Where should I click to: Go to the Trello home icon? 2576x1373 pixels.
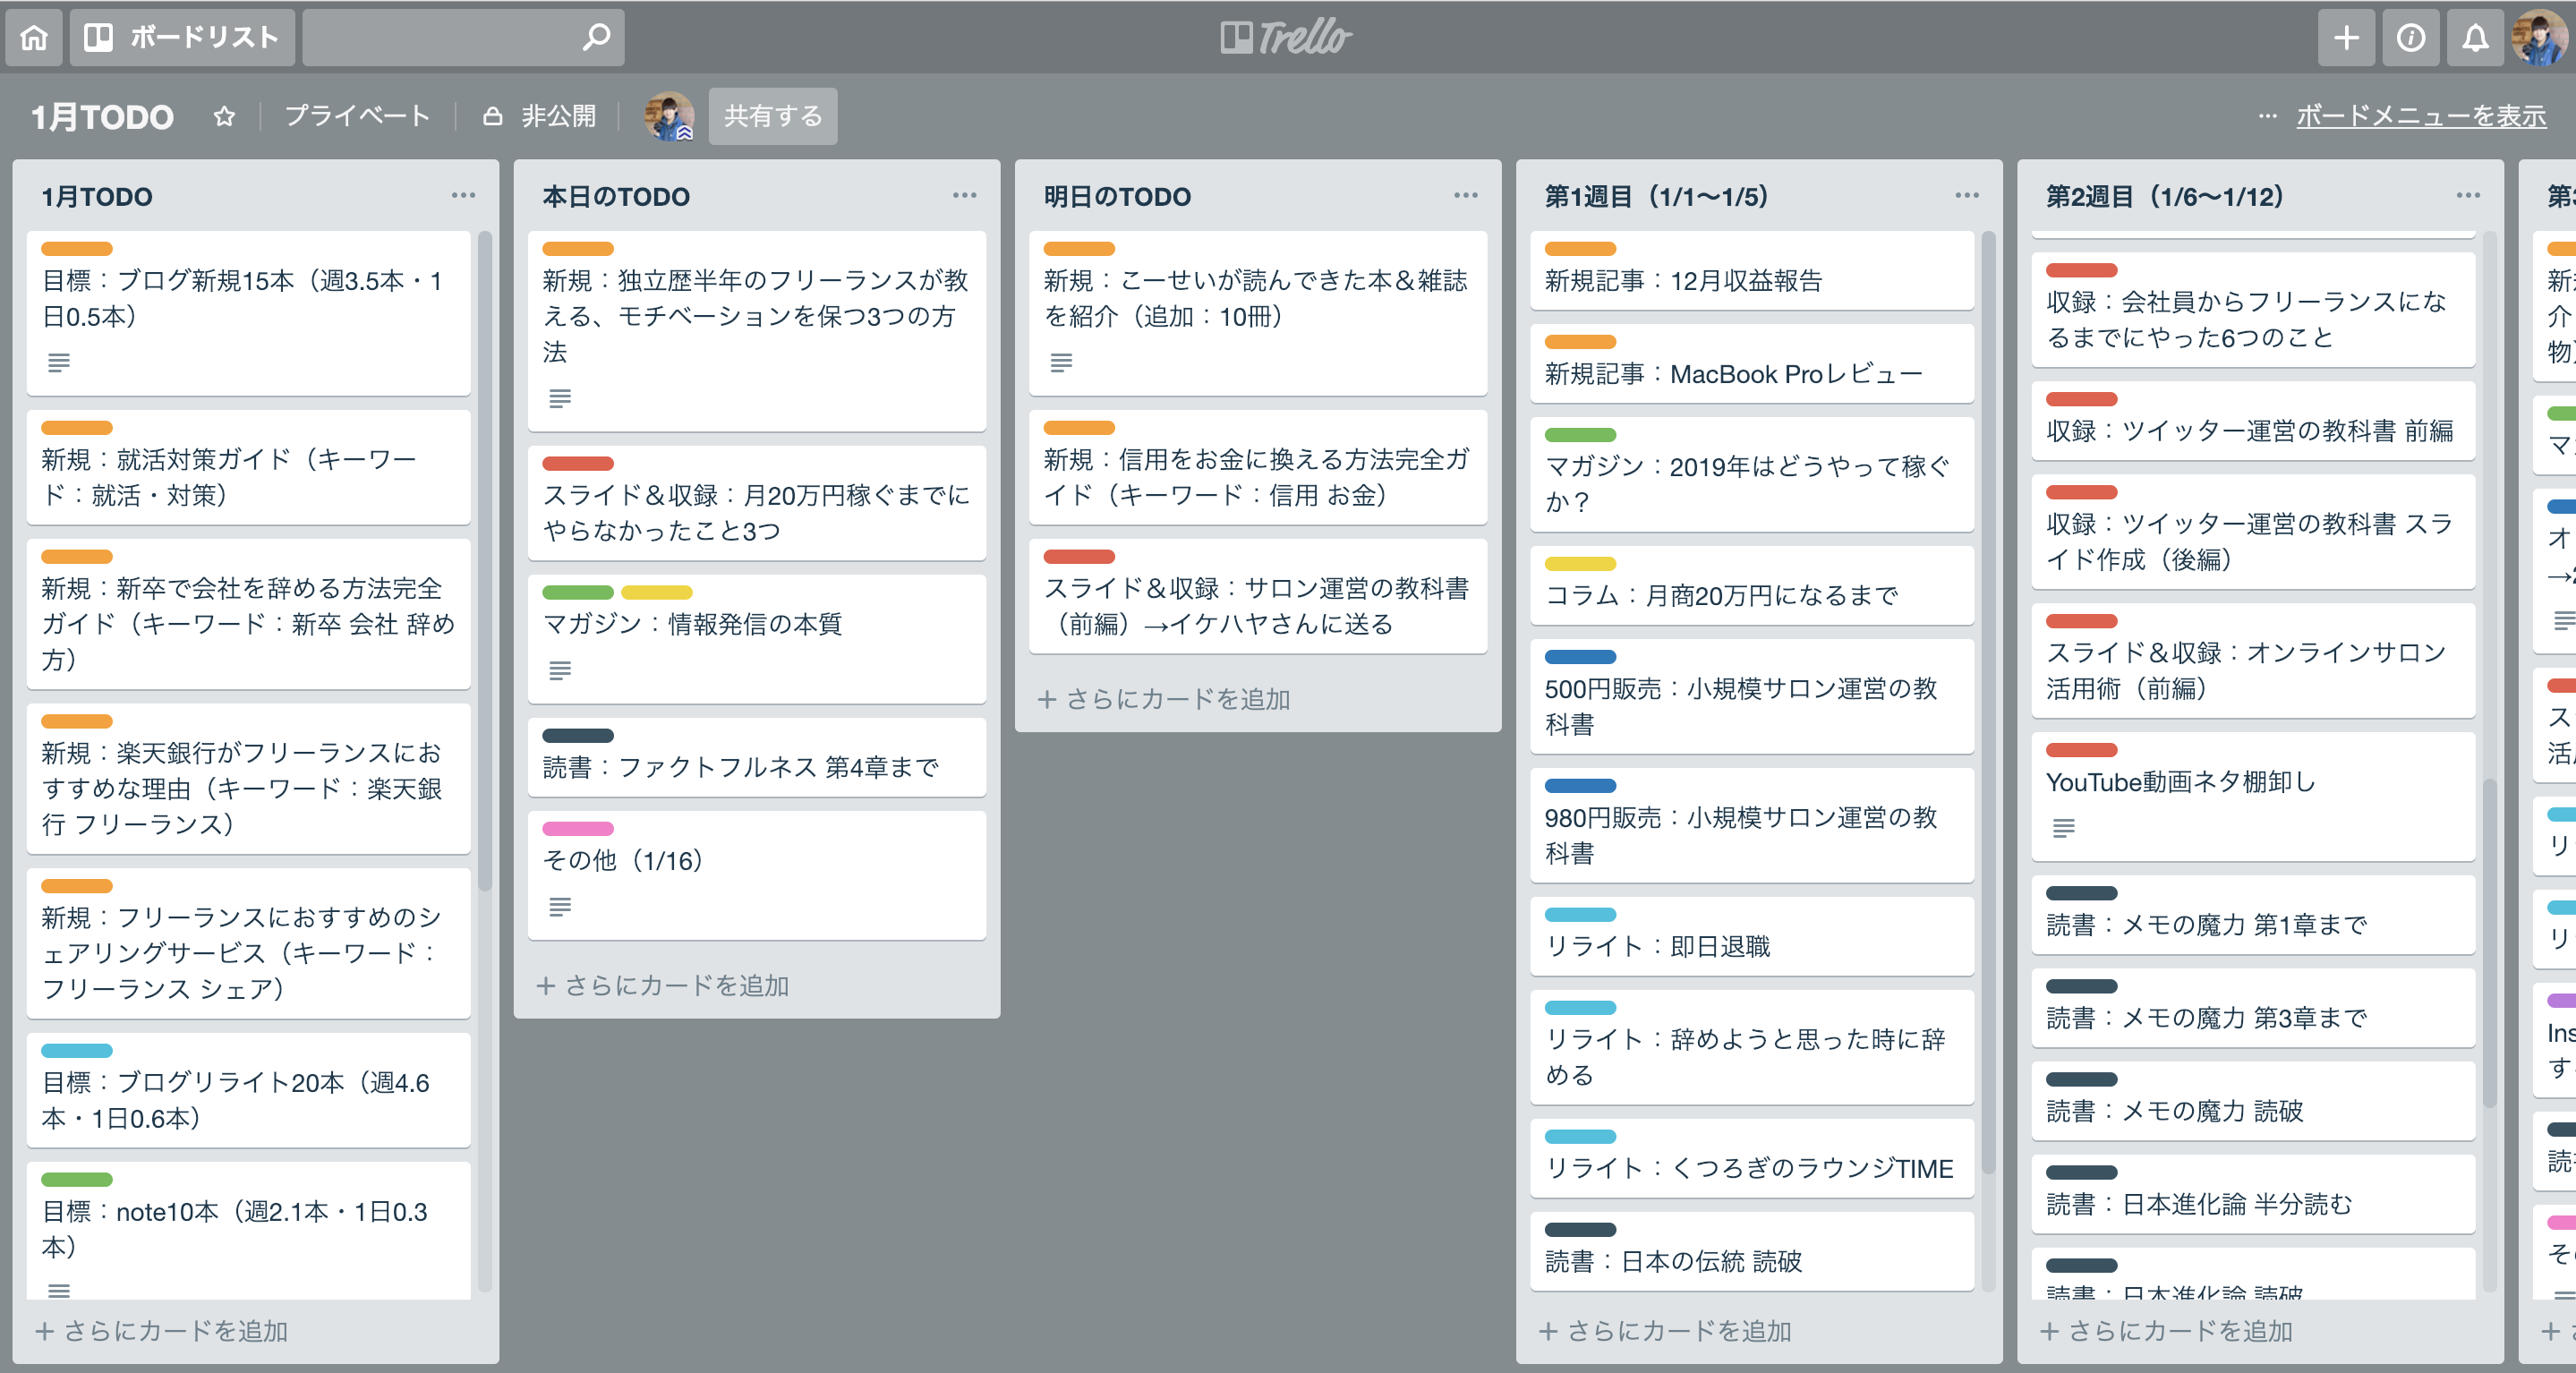point(34,37)
